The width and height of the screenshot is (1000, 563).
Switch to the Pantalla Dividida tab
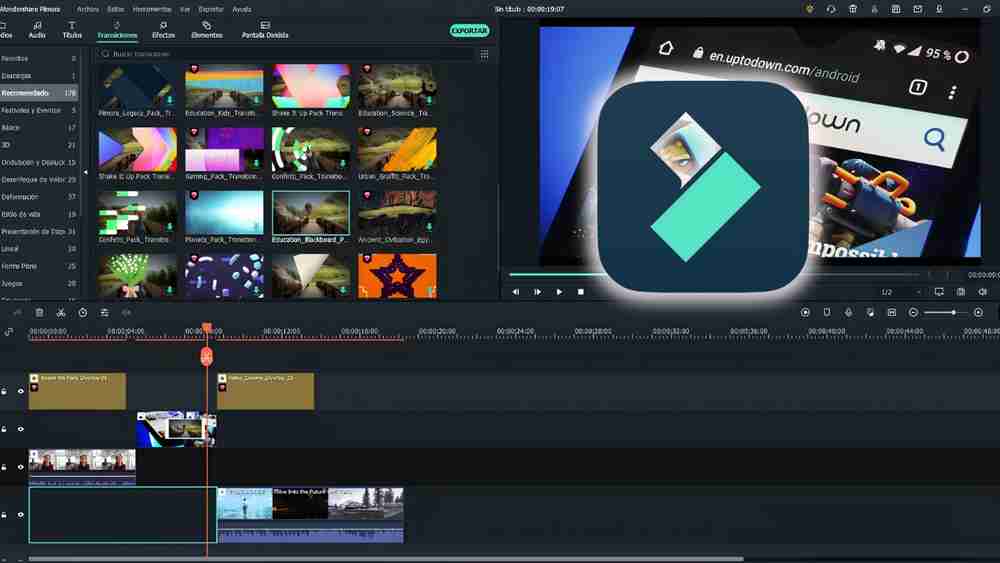(x=265, y=30)
